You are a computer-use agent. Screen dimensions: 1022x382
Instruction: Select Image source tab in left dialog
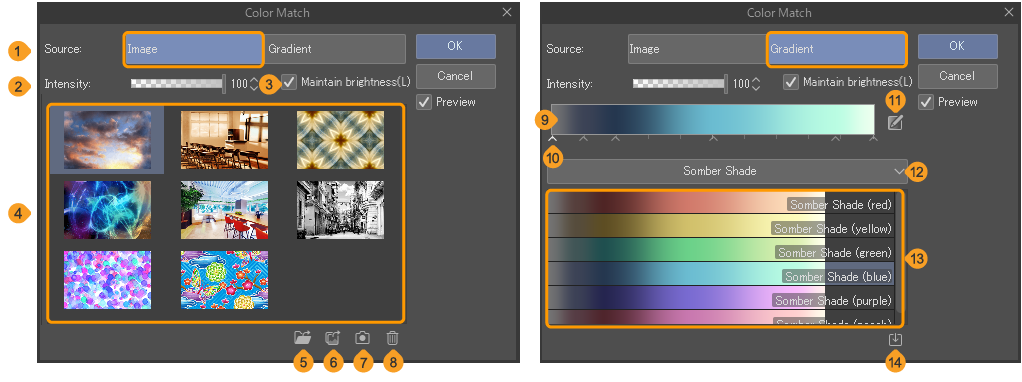pos(193,49)
